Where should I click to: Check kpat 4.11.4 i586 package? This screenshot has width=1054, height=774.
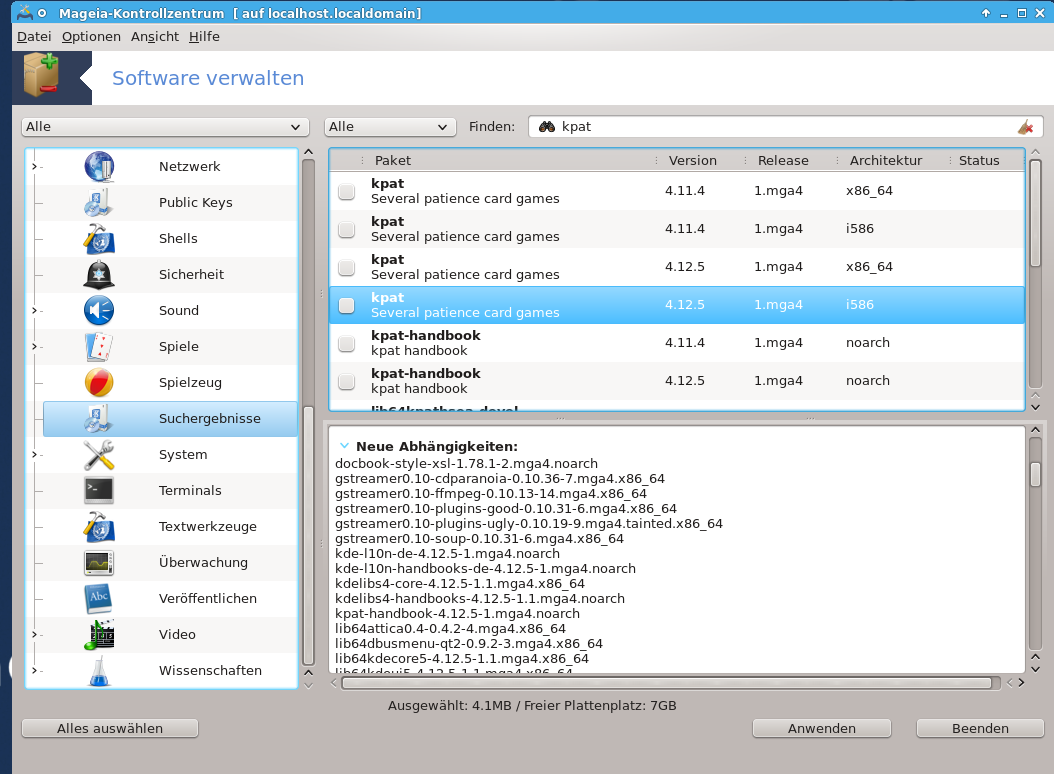click(x=346, y=229)
